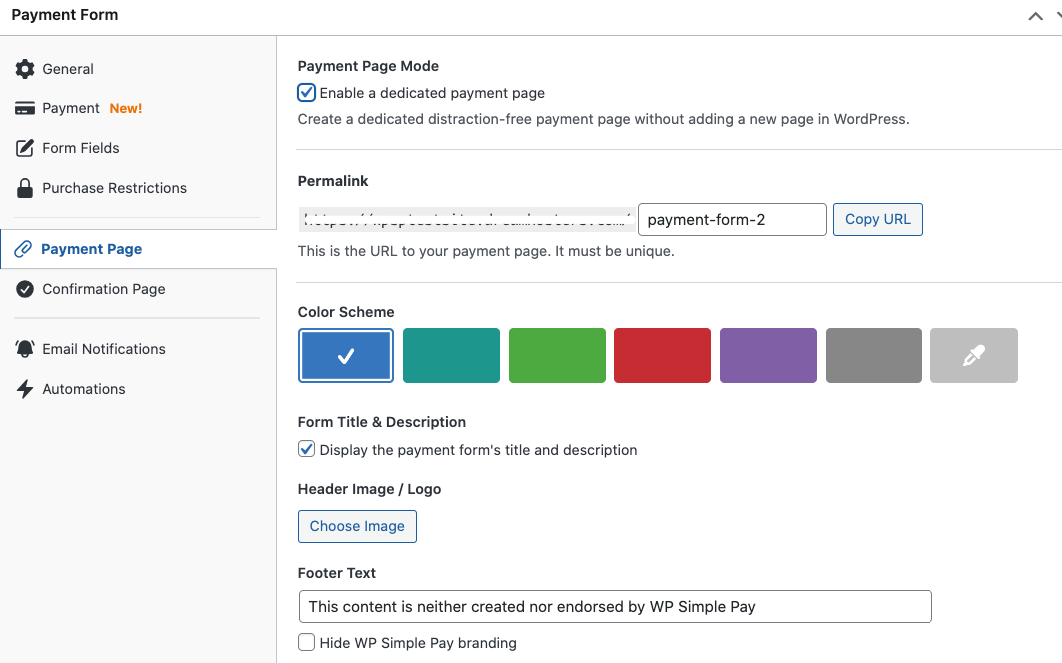1062x663 pixels.
Task: Uncheck display form title and description
Action: 307,450
